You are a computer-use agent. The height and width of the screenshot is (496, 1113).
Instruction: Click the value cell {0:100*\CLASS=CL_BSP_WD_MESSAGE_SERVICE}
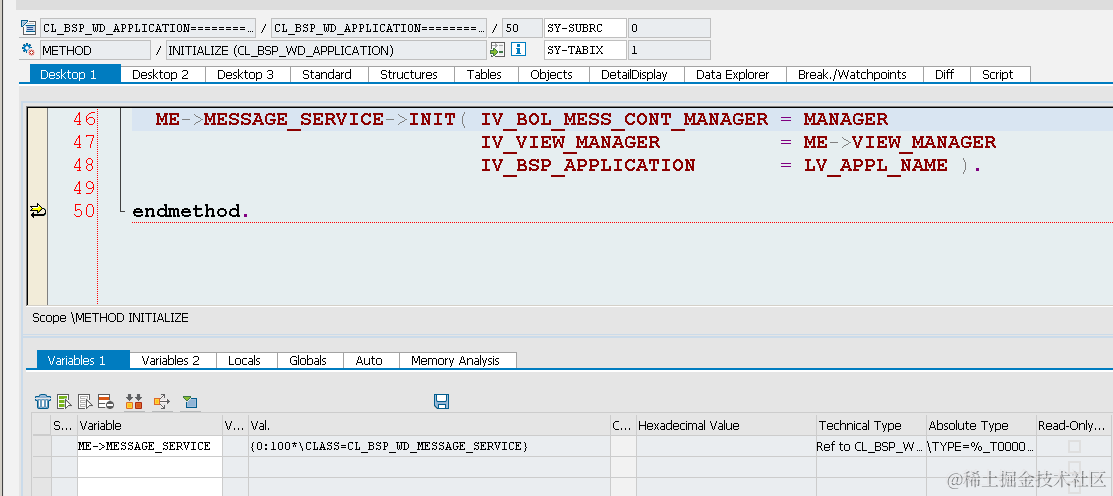[429, 446]
